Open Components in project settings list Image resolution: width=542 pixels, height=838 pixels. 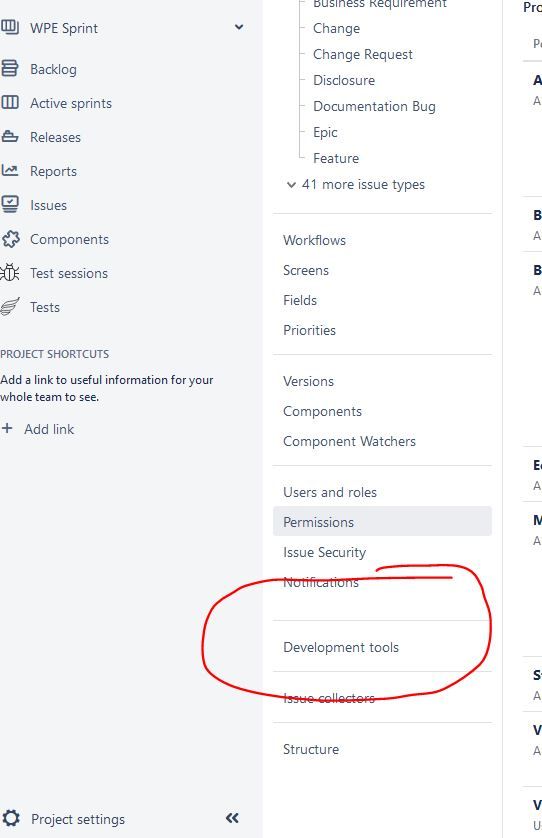click(x=322, y=412)
